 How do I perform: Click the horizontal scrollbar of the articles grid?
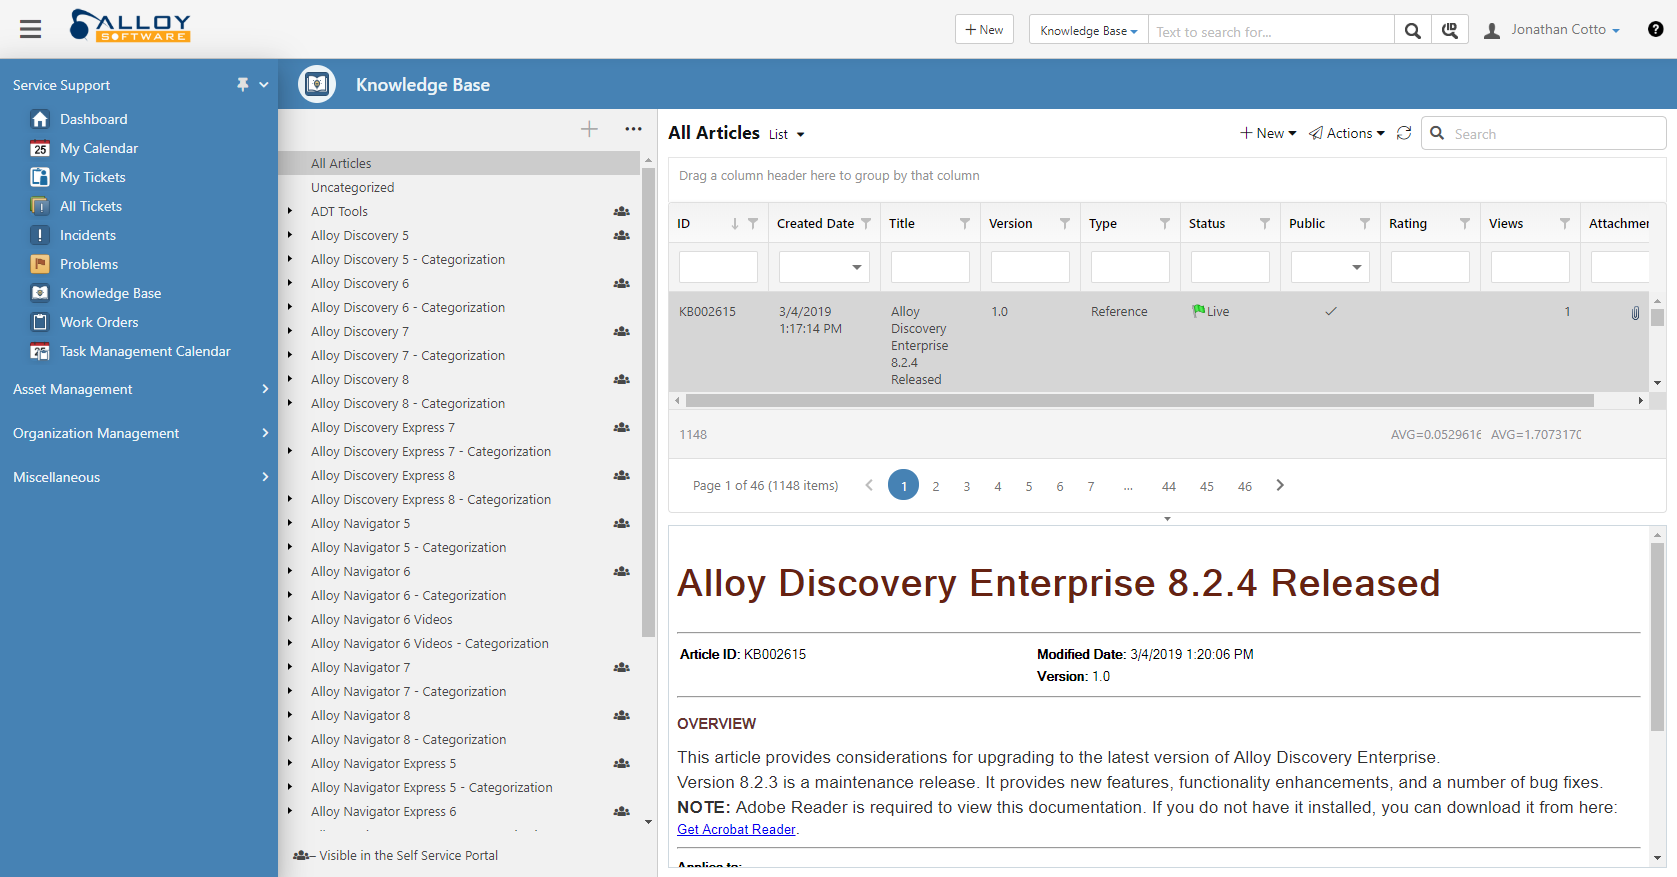click(1140, 400)
